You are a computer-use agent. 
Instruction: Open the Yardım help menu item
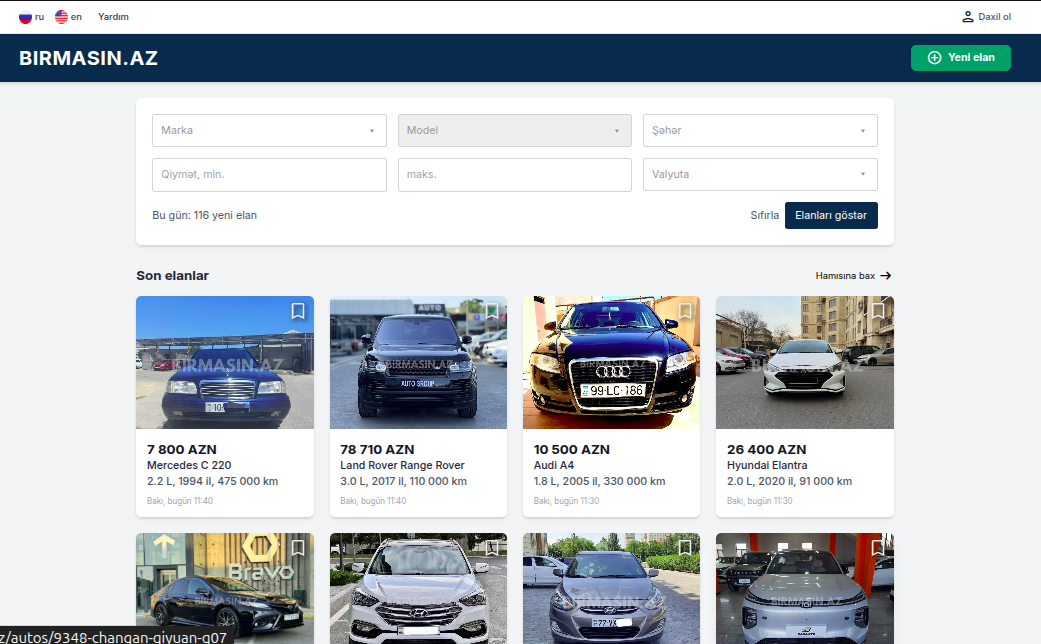pos(113,17)
